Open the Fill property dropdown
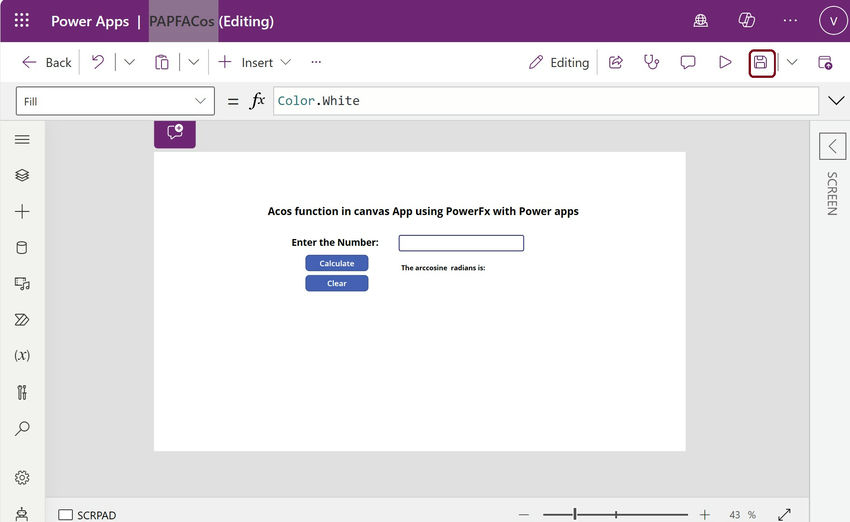850x522 pixels. pos(115,101)
